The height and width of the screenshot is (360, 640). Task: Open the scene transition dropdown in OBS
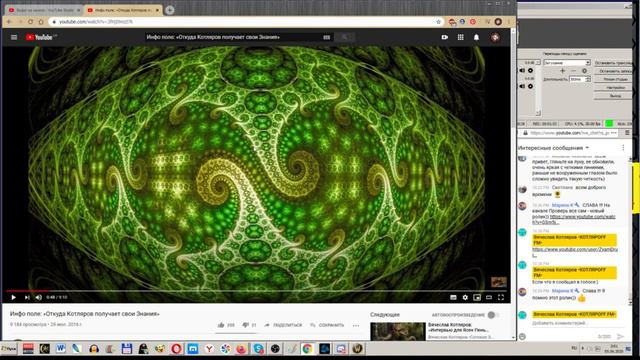coord(567,62)
